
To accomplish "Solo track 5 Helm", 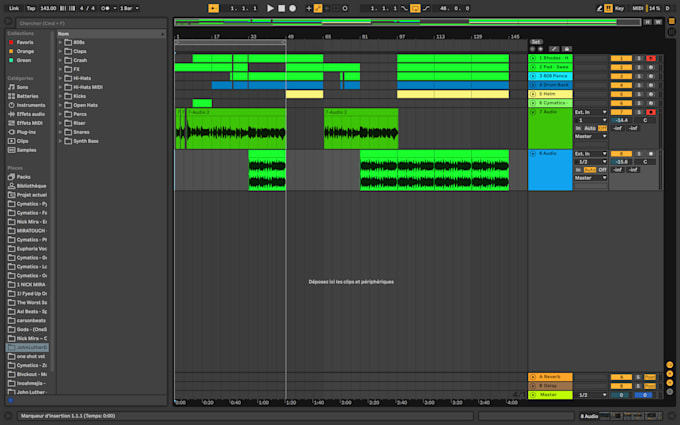I will tap(638, 94).
